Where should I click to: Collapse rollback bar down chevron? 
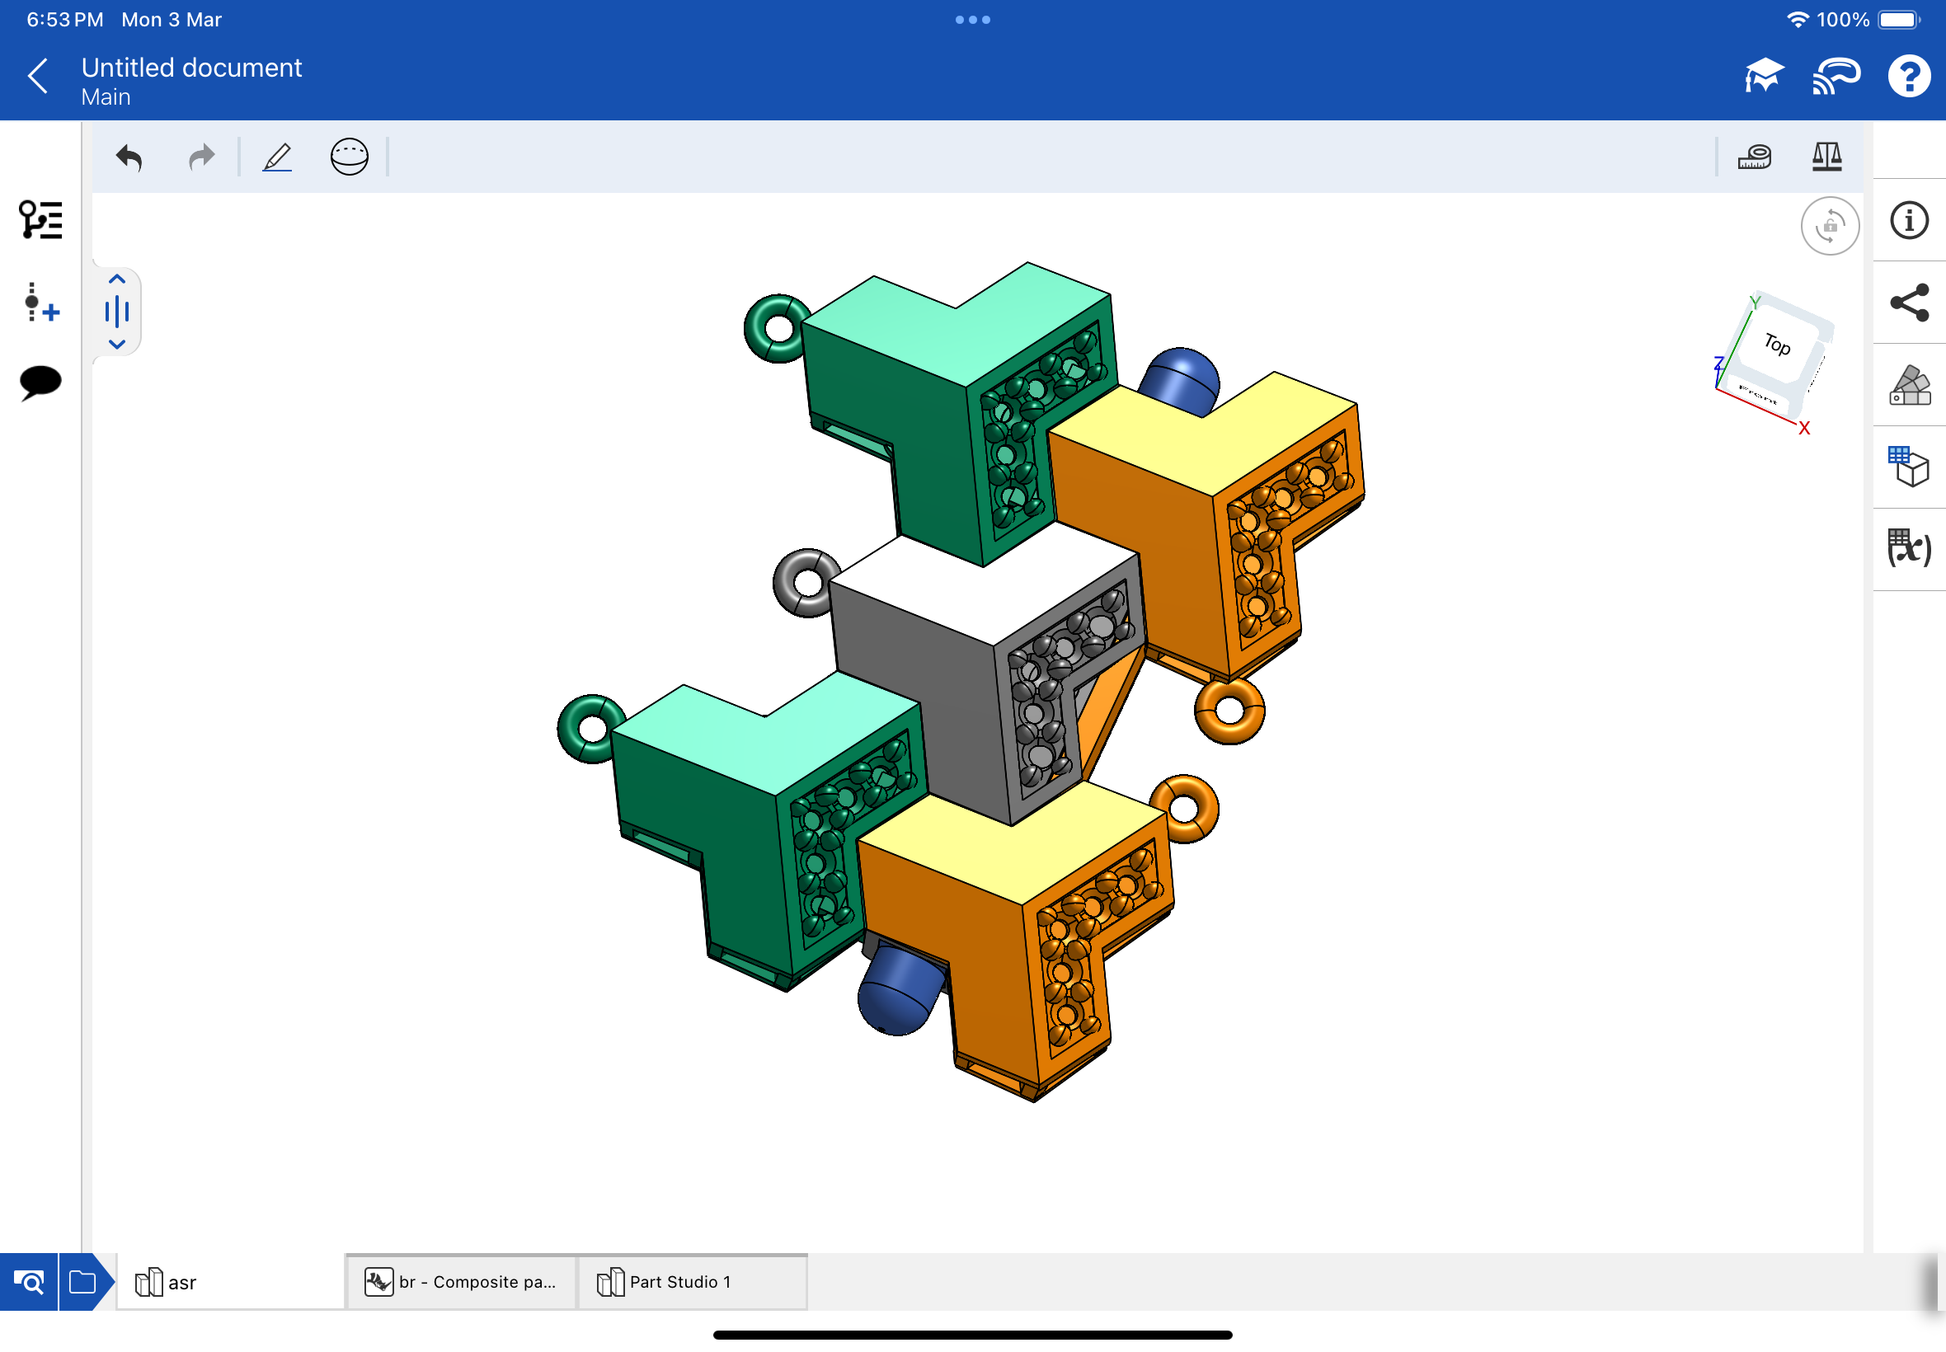pyautogui.click(x=117, y=344)
